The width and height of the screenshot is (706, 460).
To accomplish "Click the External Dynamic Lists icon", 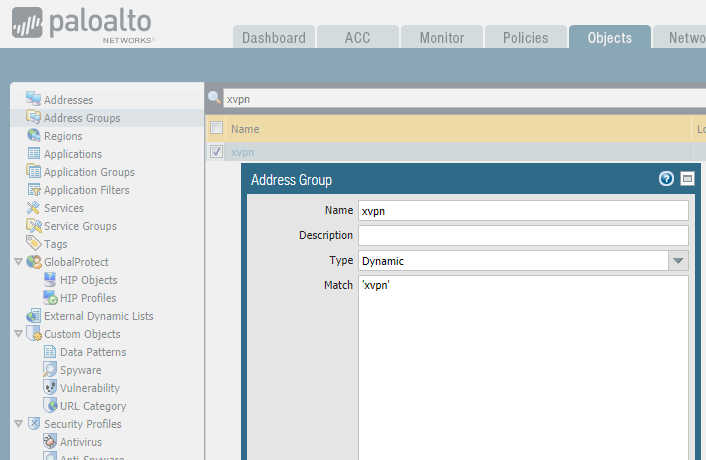I will tap(34, 315).
